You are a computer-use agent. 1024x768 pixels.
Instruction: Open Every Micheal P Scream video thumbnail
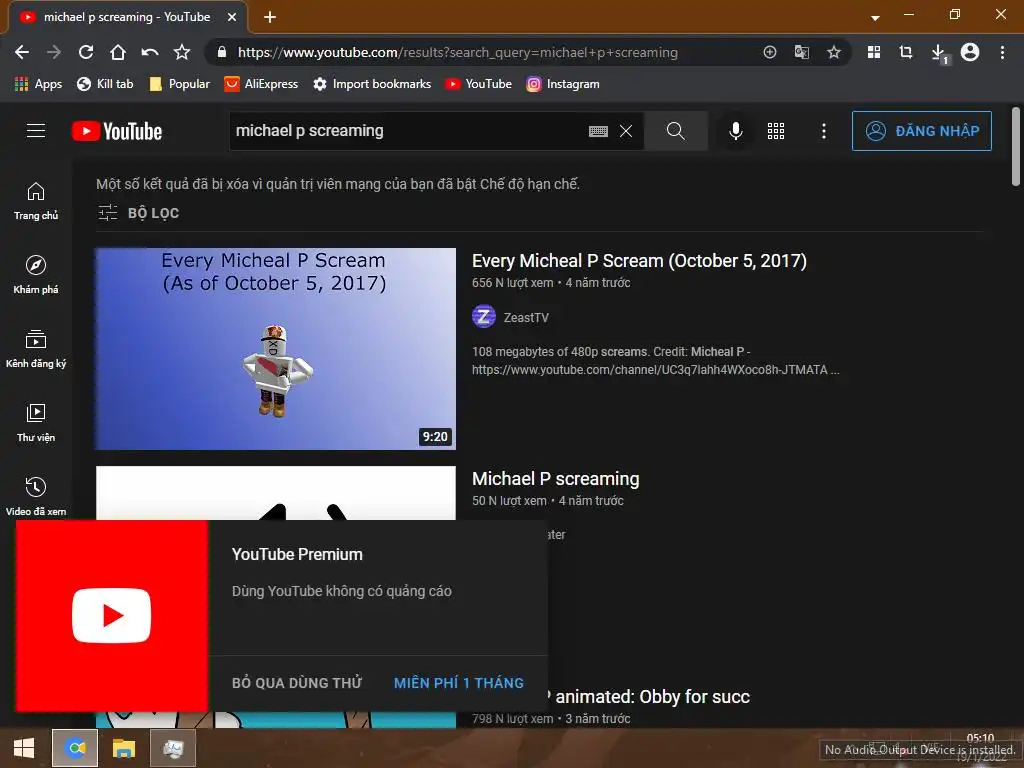coord(276,349)
